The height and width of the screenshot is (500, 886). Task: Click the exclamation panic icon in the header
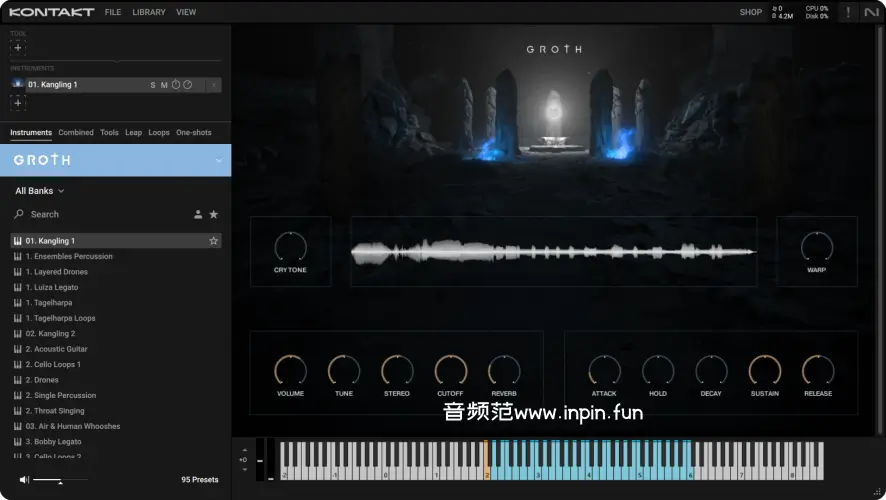coord(848,12)
